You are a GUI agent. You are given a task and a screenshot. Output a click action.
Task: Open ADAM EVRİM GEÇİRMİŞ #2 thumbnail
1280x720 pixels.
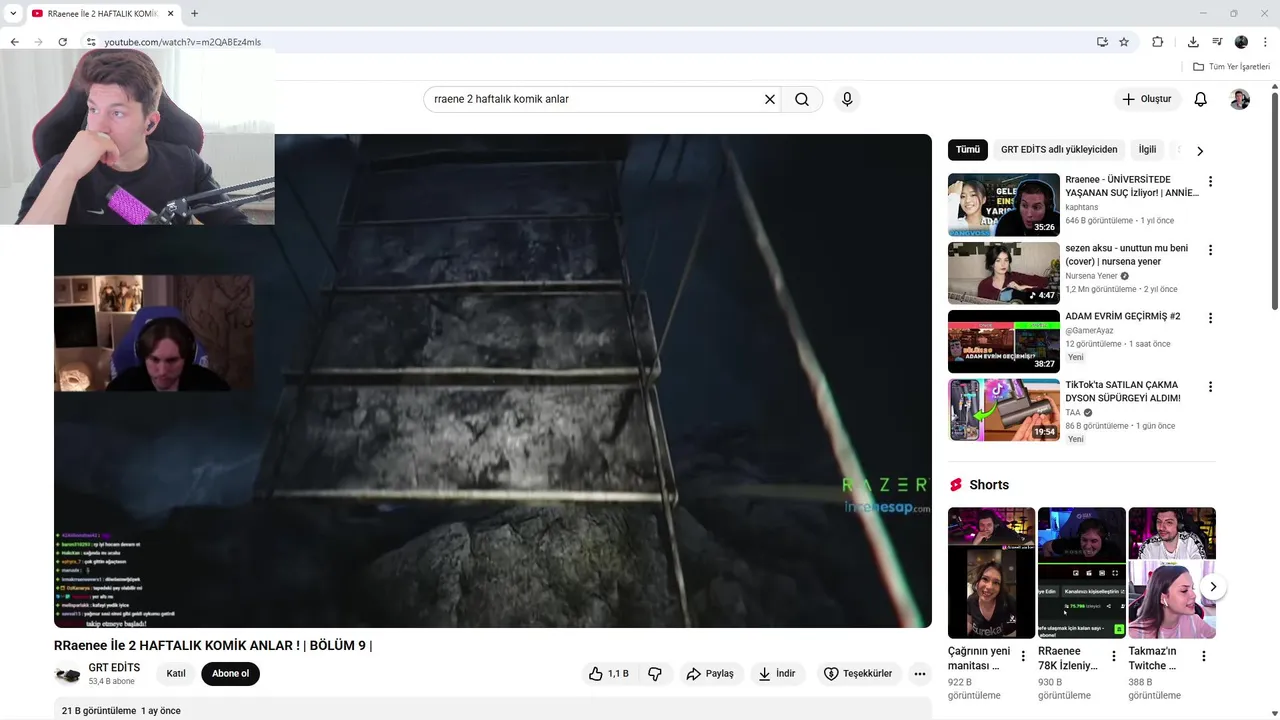(x=1004, y=341)
